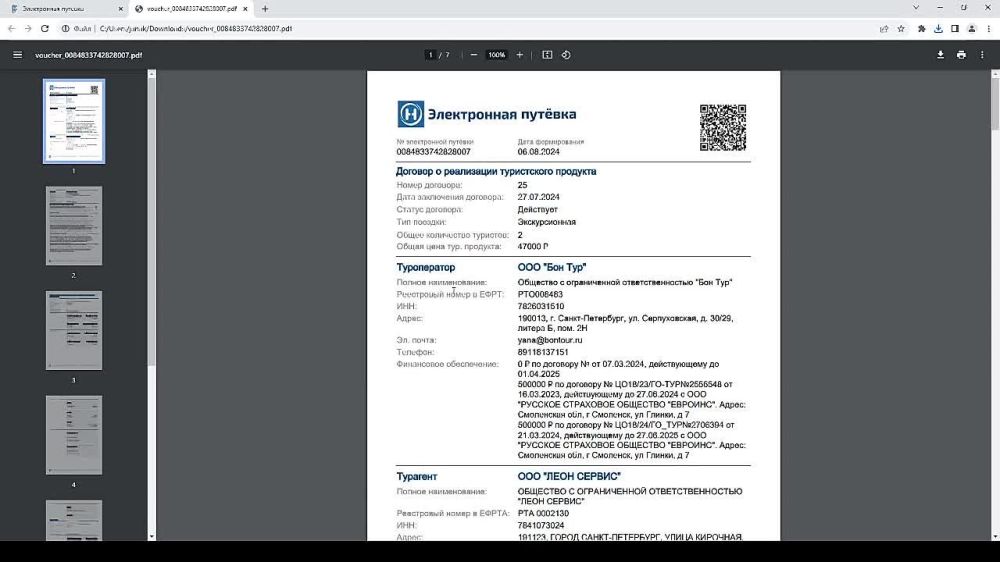Click the thumbnail sidebar scrollbar
The width and height of the screenshot is (1000, 562).
tap(151, 222)
